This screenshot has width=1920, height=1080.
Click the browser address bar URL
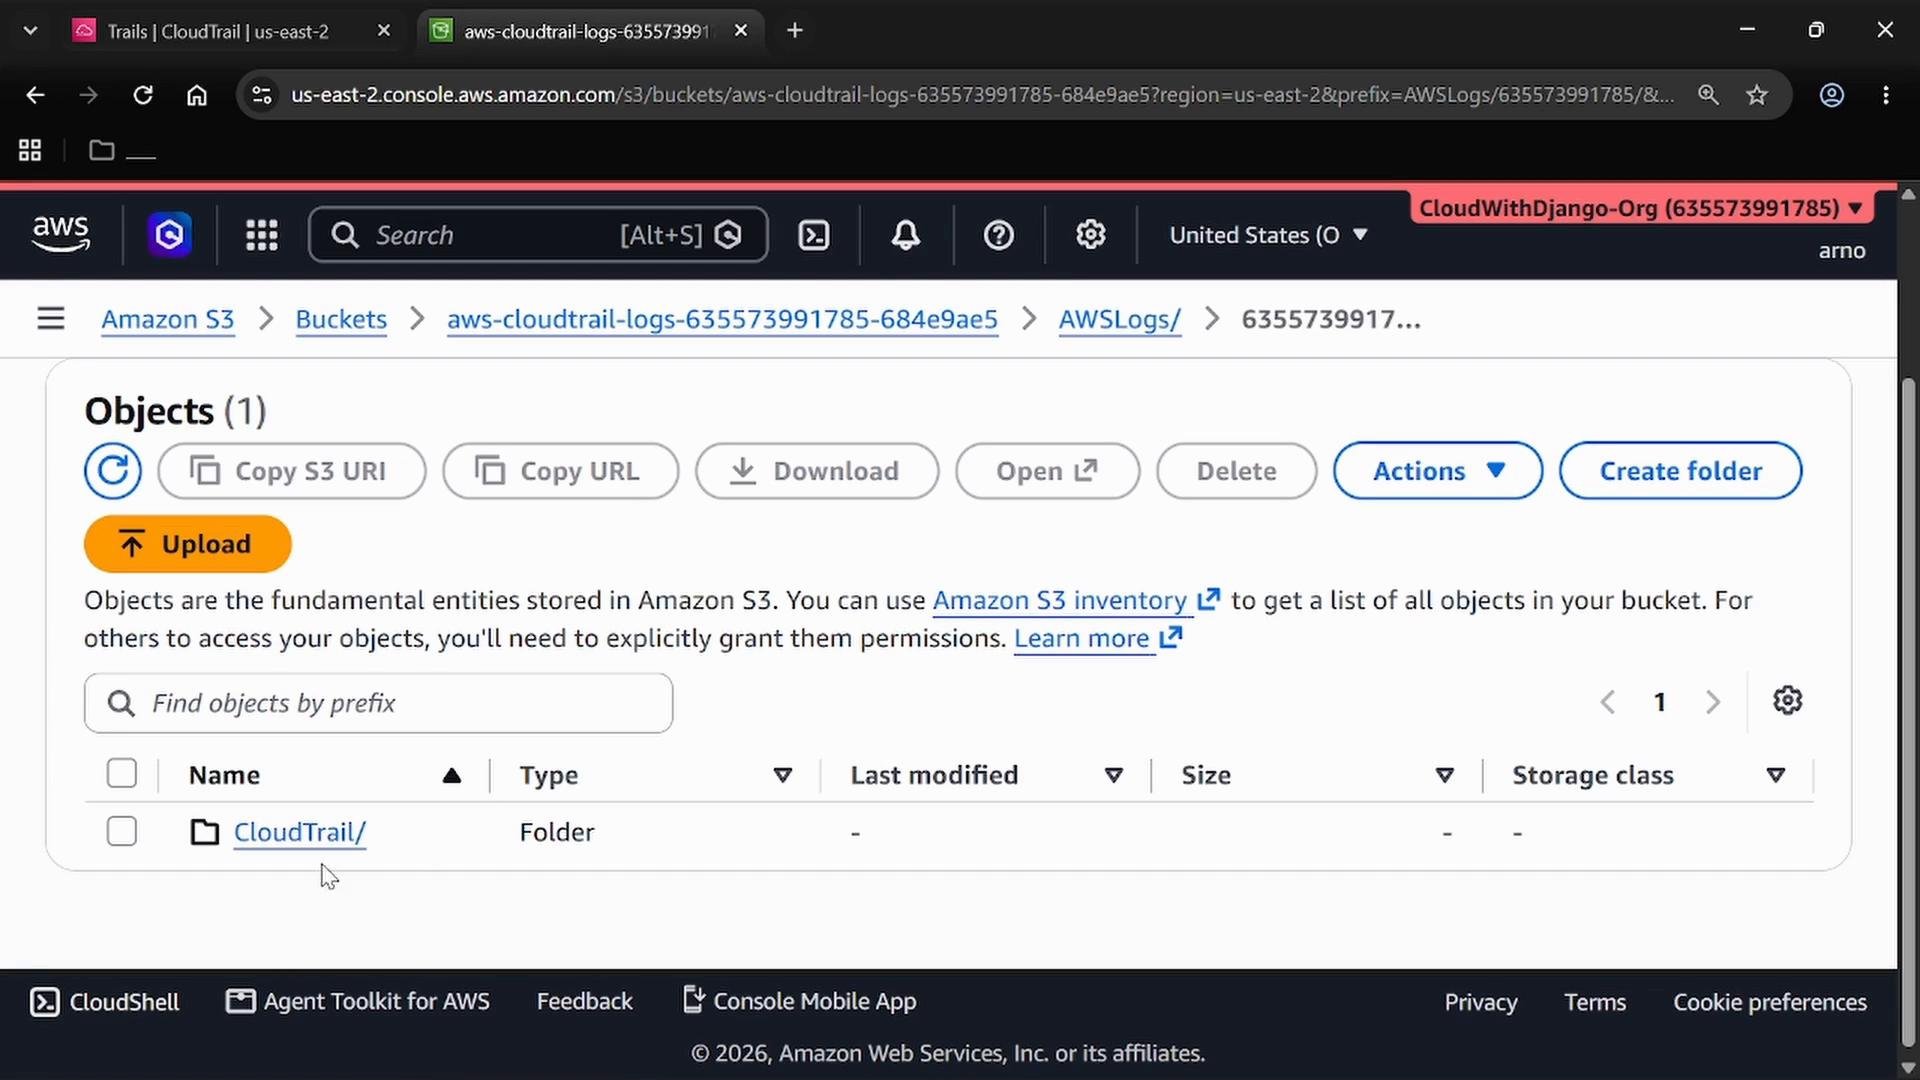point(982,95)
